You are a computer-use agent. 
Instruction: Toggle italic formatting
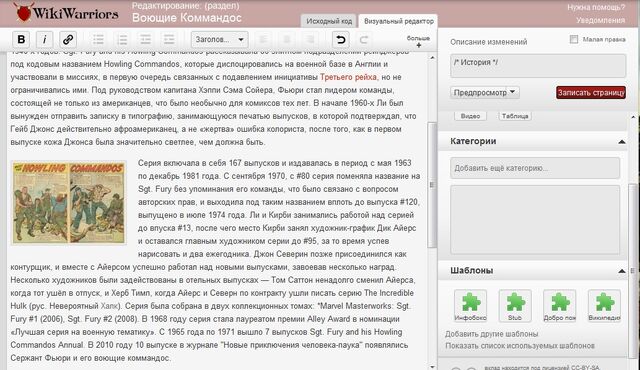44,40
